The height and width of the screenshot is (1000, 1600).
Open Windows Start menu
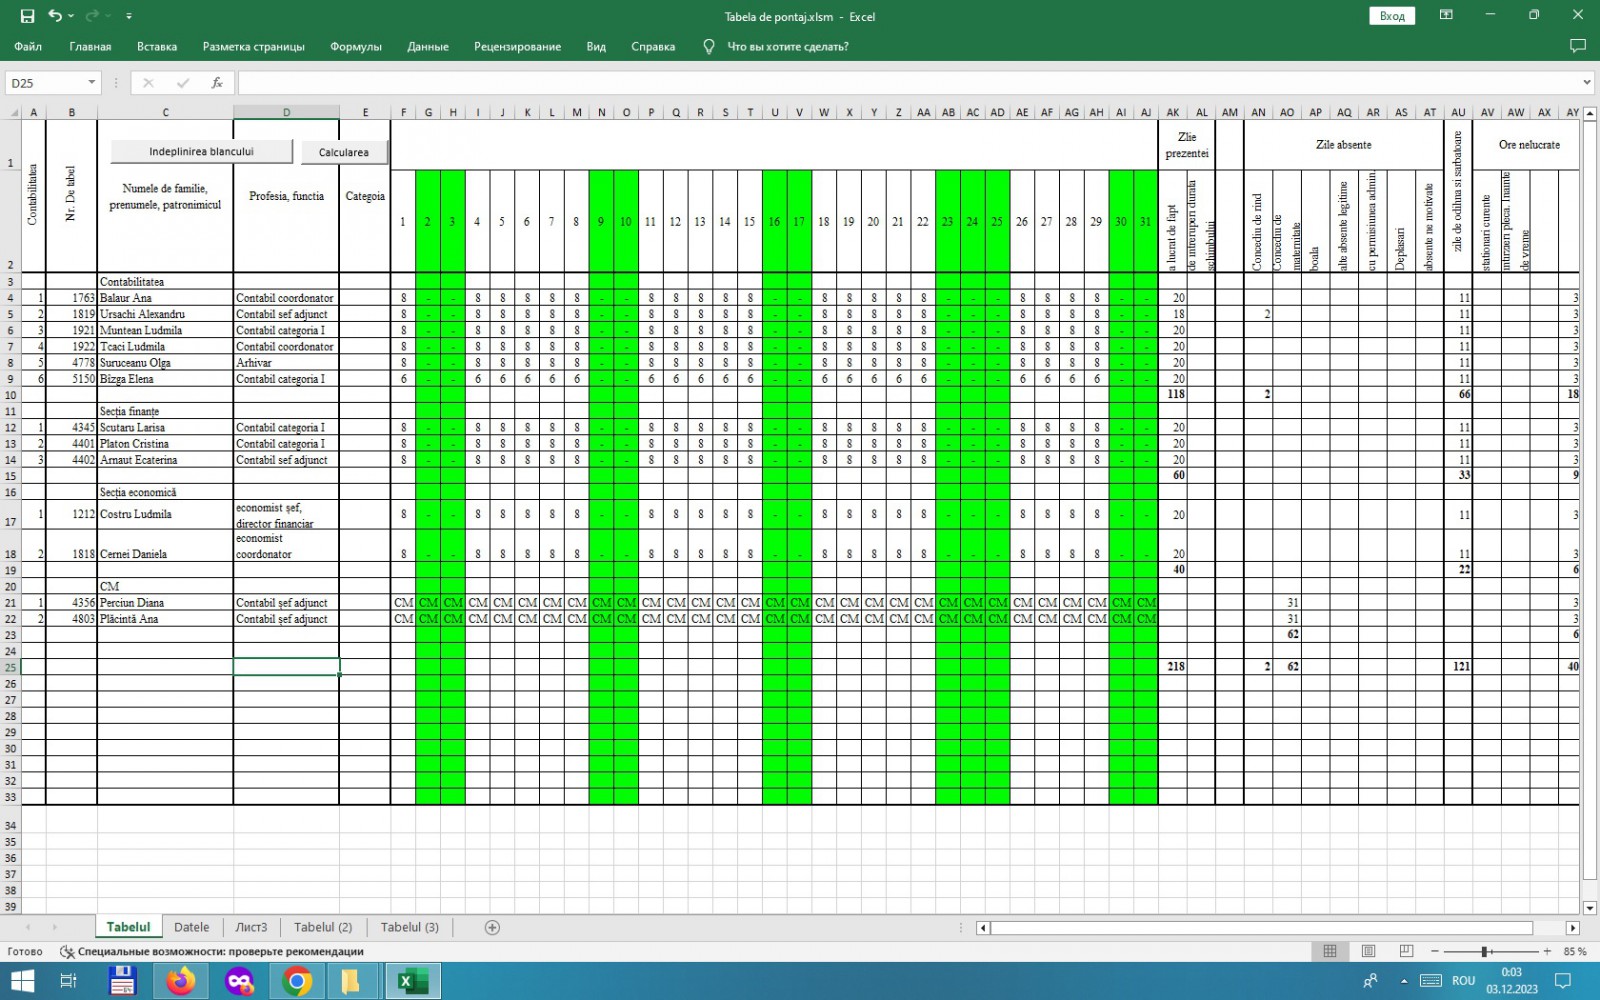point(22,981)
